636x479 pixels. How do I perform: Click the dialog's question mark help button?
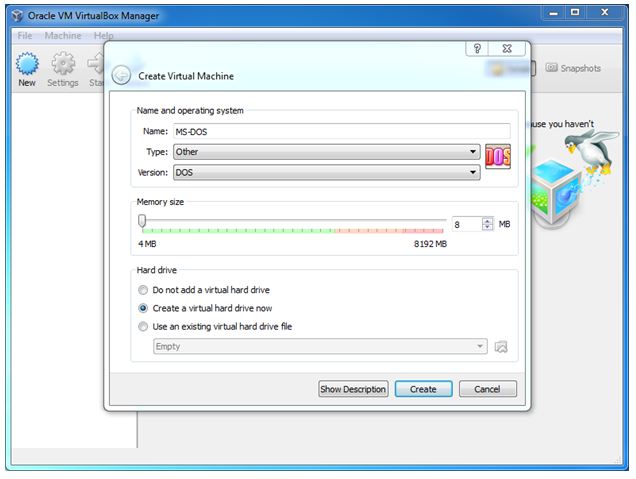[479, 48]
